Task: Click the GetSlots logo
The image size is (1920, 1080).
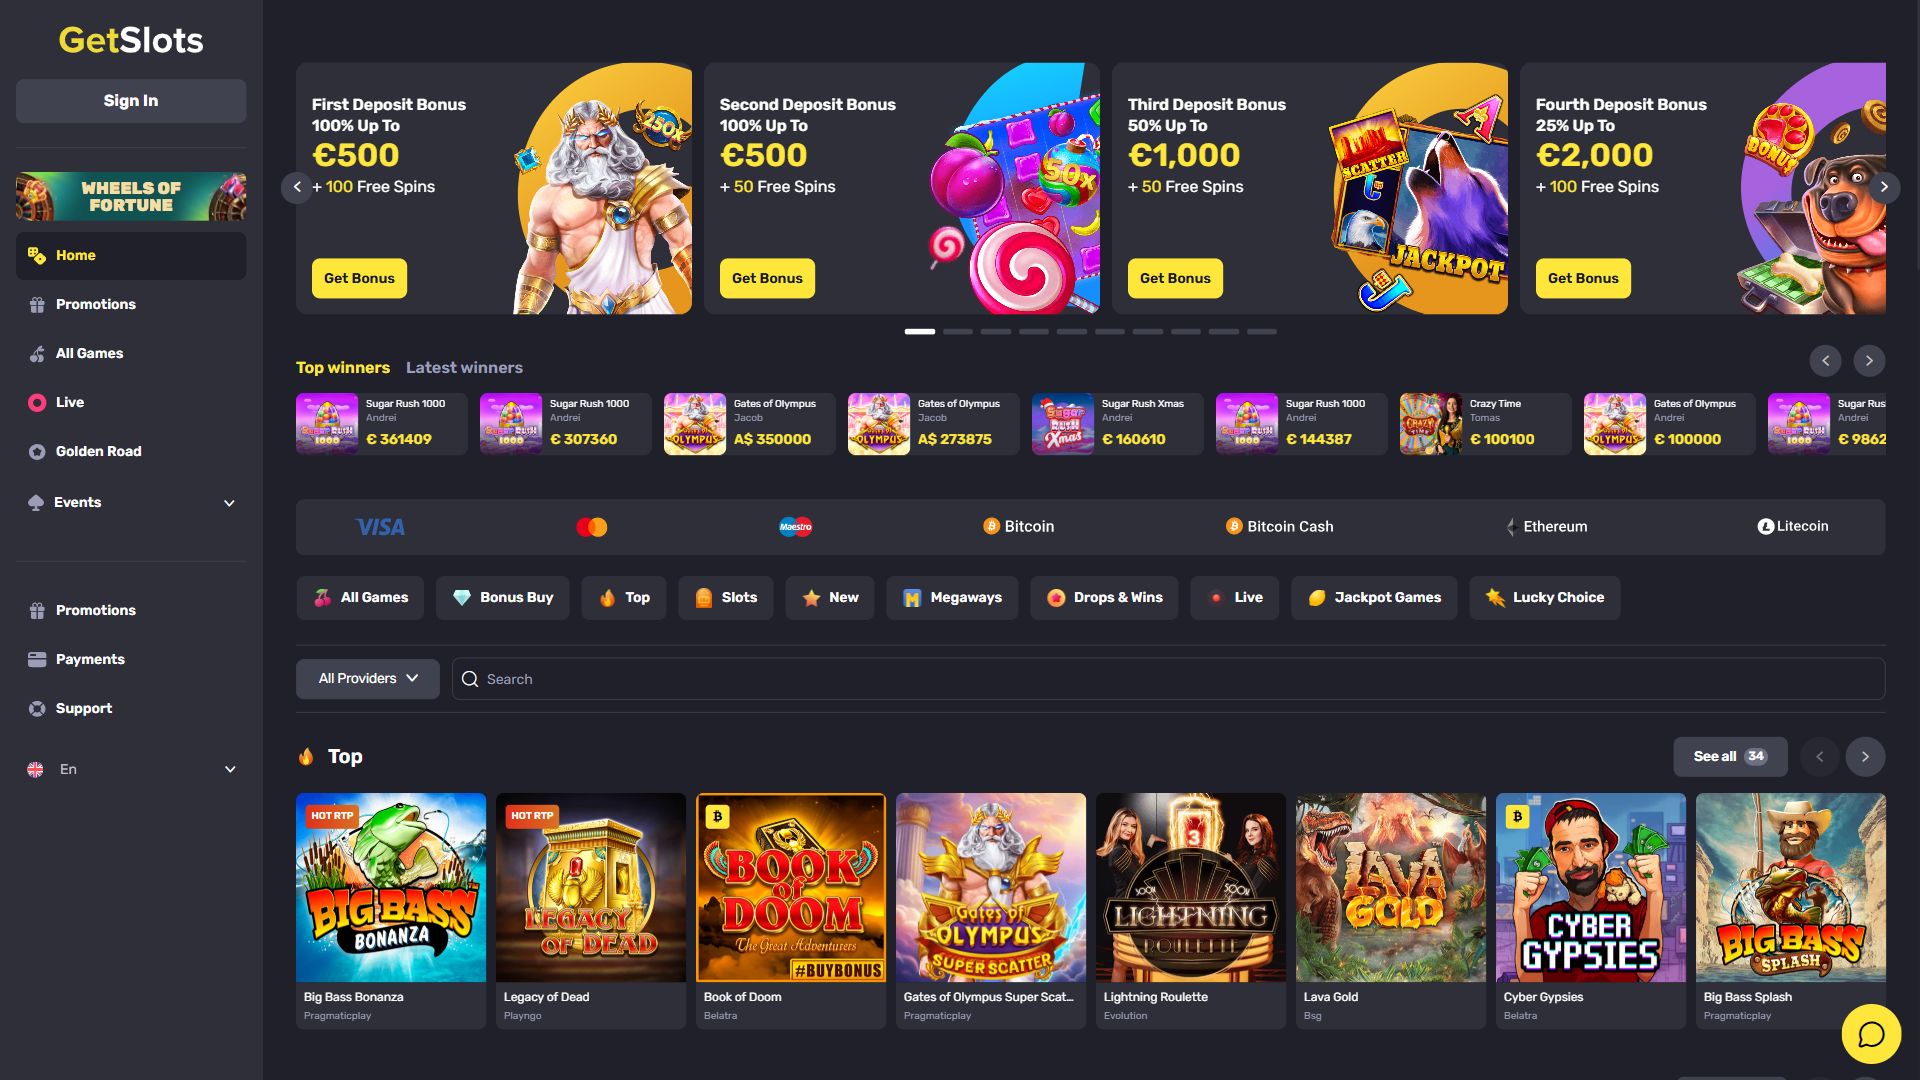Action: click(x=131, y=40)
